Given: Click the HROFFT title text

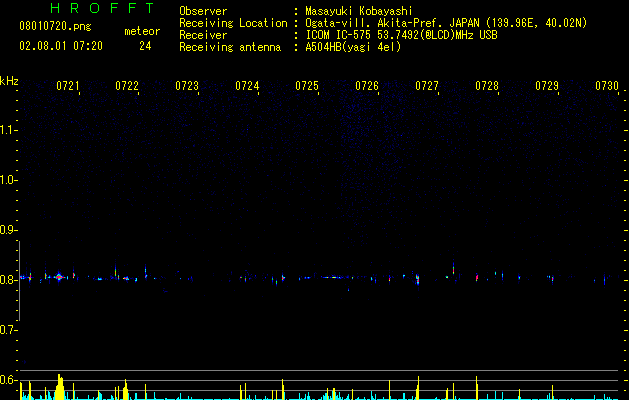Looking at the screenshot, I should [x=103, y=8].
